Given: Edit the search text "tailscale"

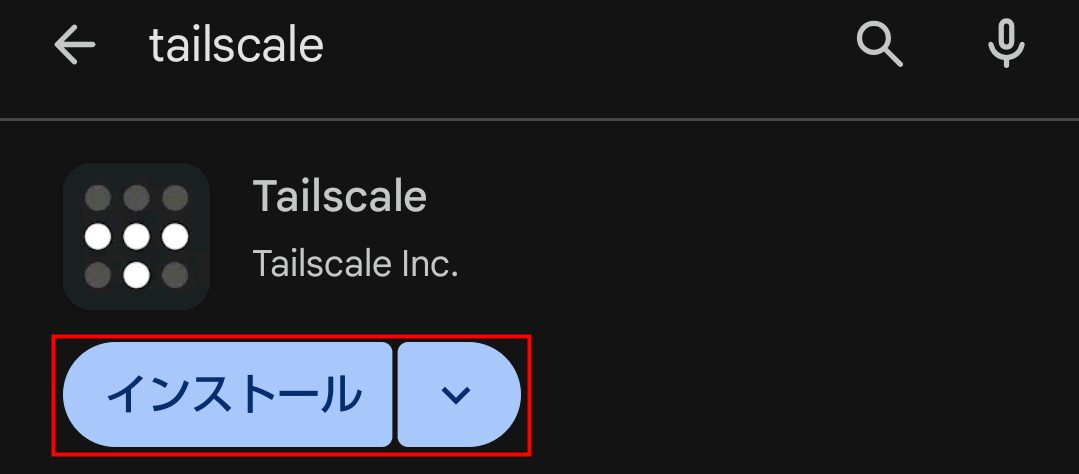Looking at the screenshot, I should point(237,45).
